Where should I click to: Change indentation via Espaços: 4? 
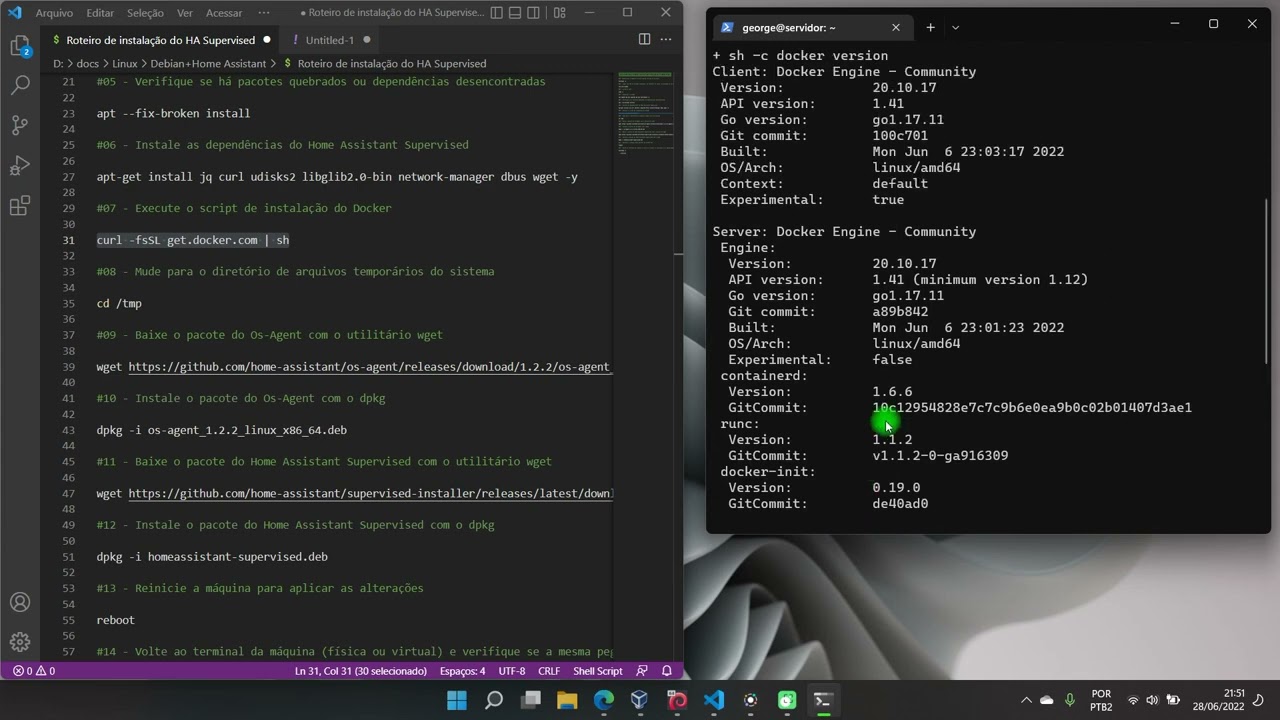[x=462, y=671]
